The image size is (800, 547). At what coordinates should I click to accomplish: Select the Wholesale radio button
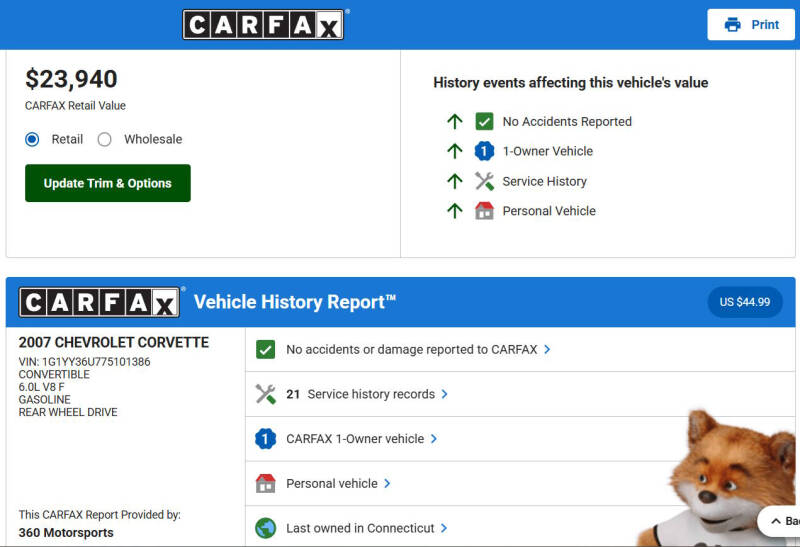pos(104,139)
